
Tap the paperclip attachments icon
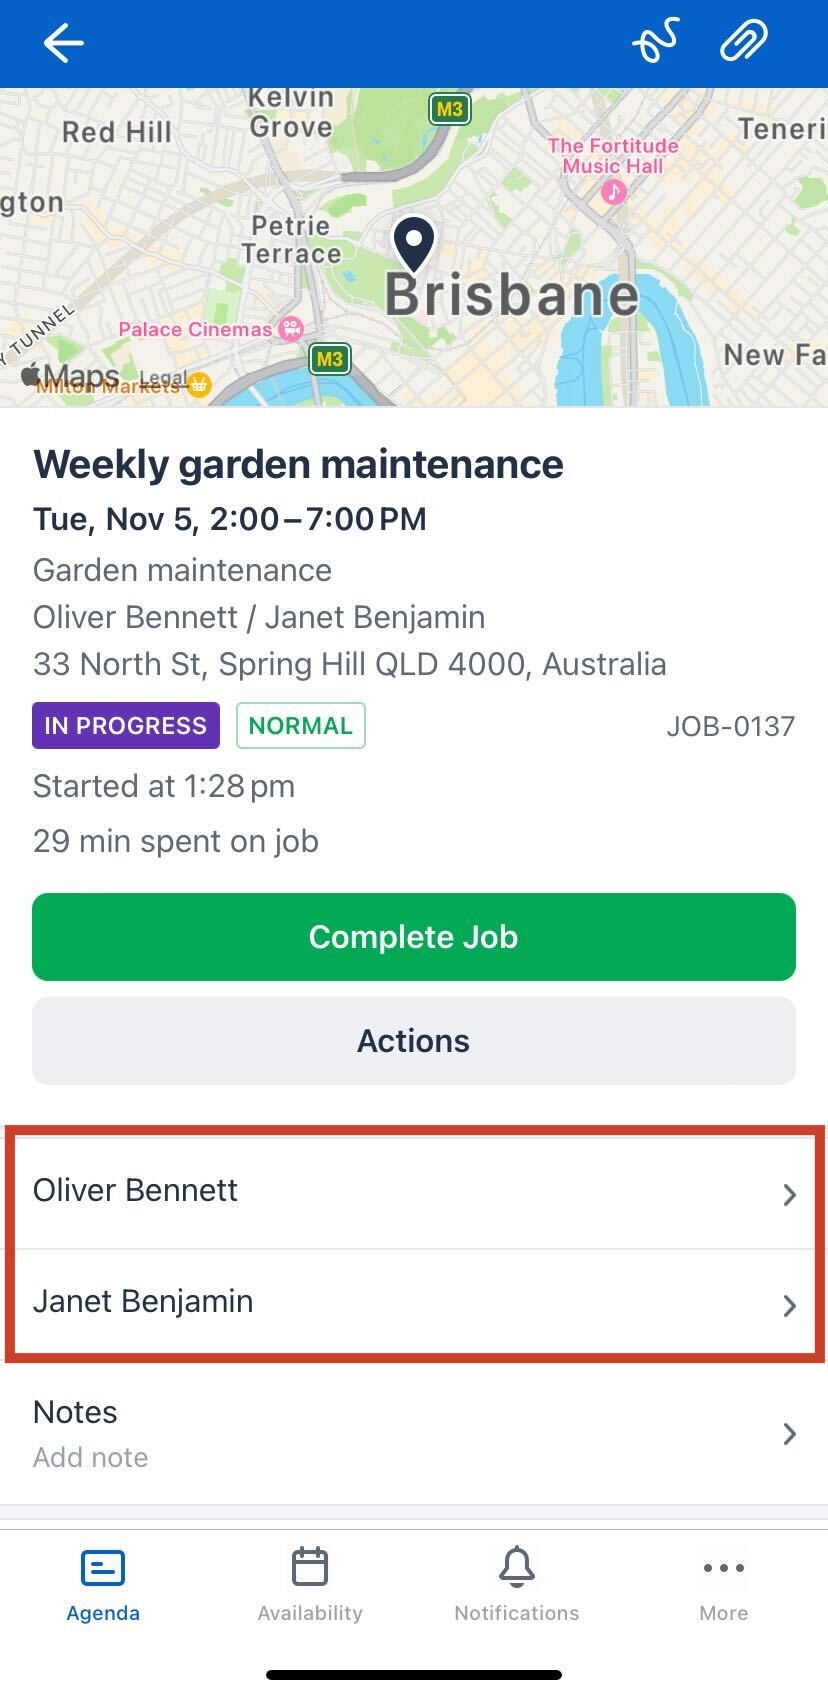click(x=742, y=41)
